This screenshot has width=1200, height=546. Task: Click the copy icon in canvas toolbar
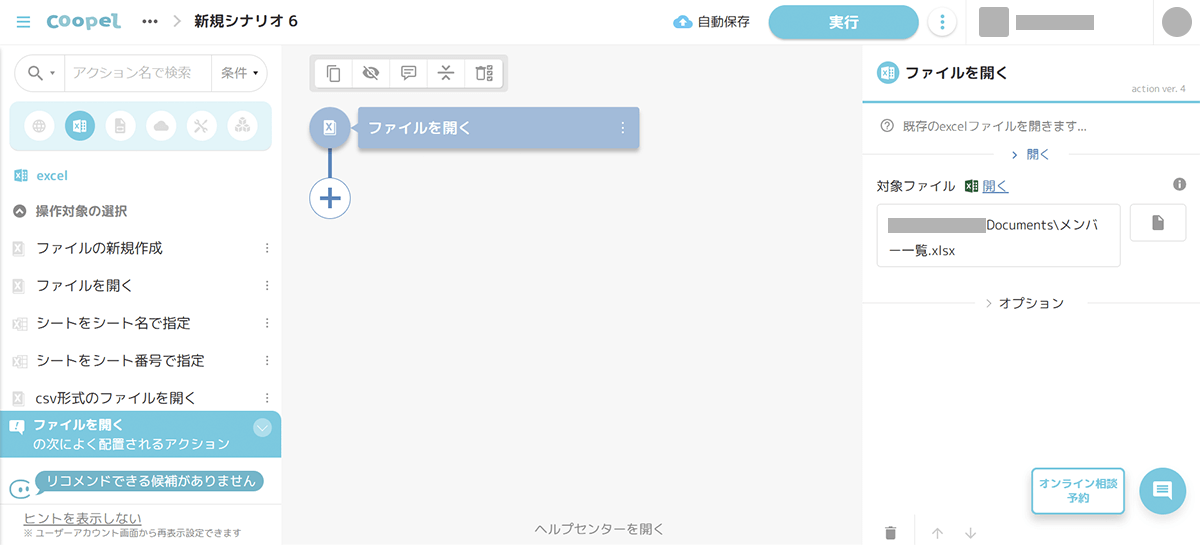coord(334,73)
